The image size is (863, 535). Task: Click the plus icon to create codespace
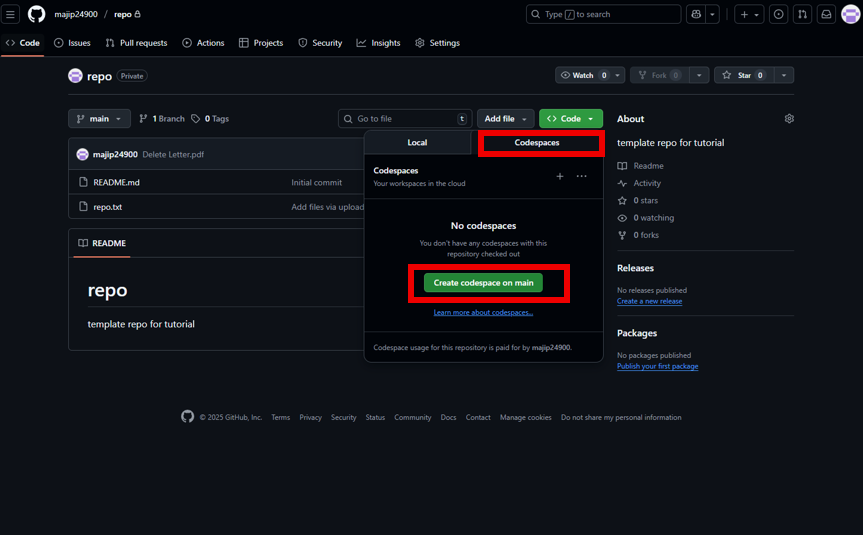pyautogui.click(x=560, y=176)
